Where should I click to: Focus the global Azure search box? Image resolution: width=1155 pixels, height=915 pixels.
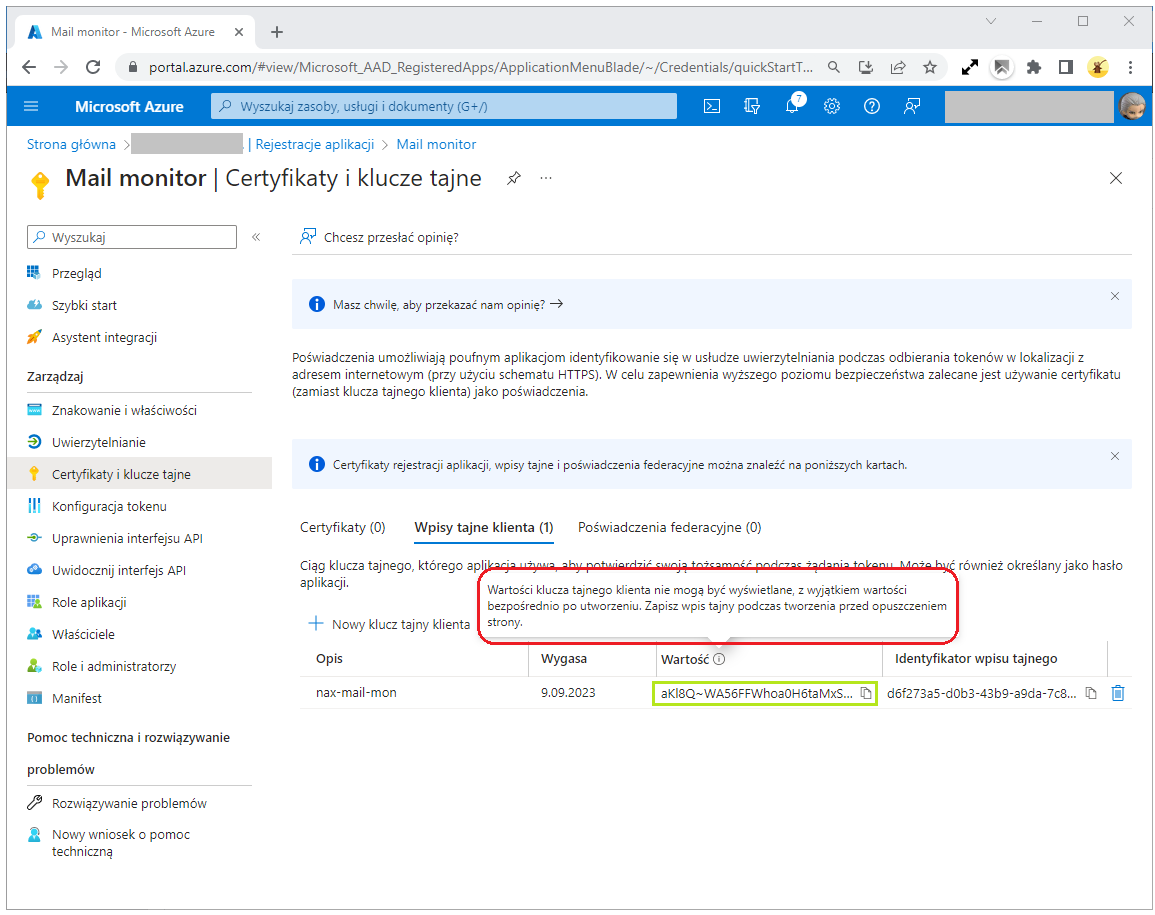point(444,106)
